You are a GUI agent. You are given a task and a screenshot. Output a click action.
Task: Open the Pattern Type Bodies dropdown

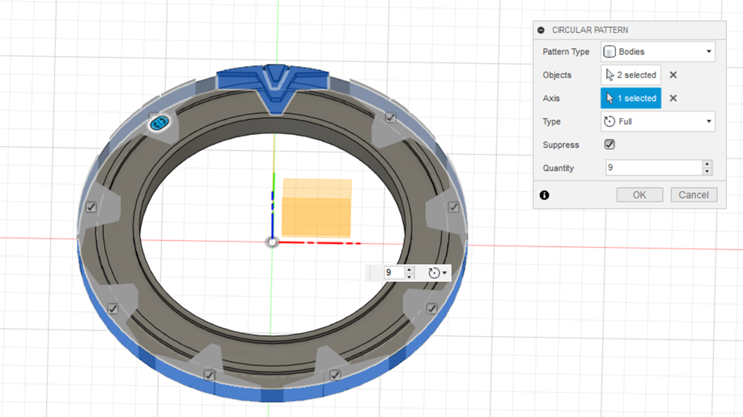658,52
